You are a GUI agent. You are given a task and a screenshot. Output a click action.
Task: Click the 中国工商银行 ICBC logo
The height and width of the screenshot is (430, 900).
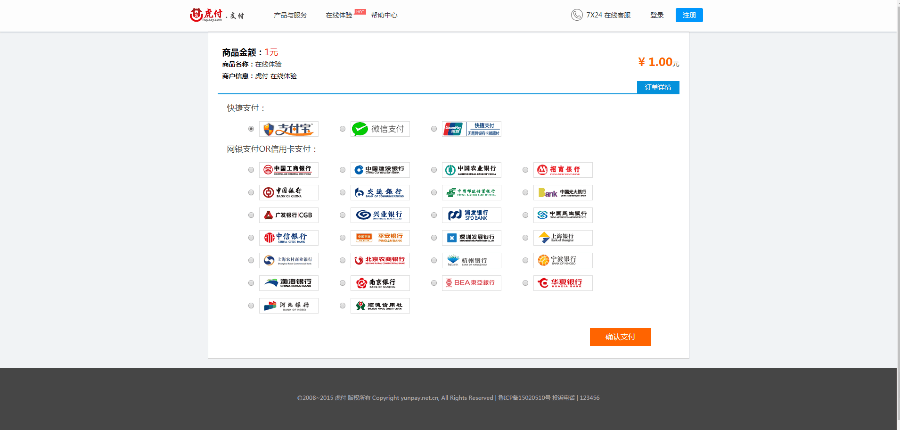tap(289, 170)
